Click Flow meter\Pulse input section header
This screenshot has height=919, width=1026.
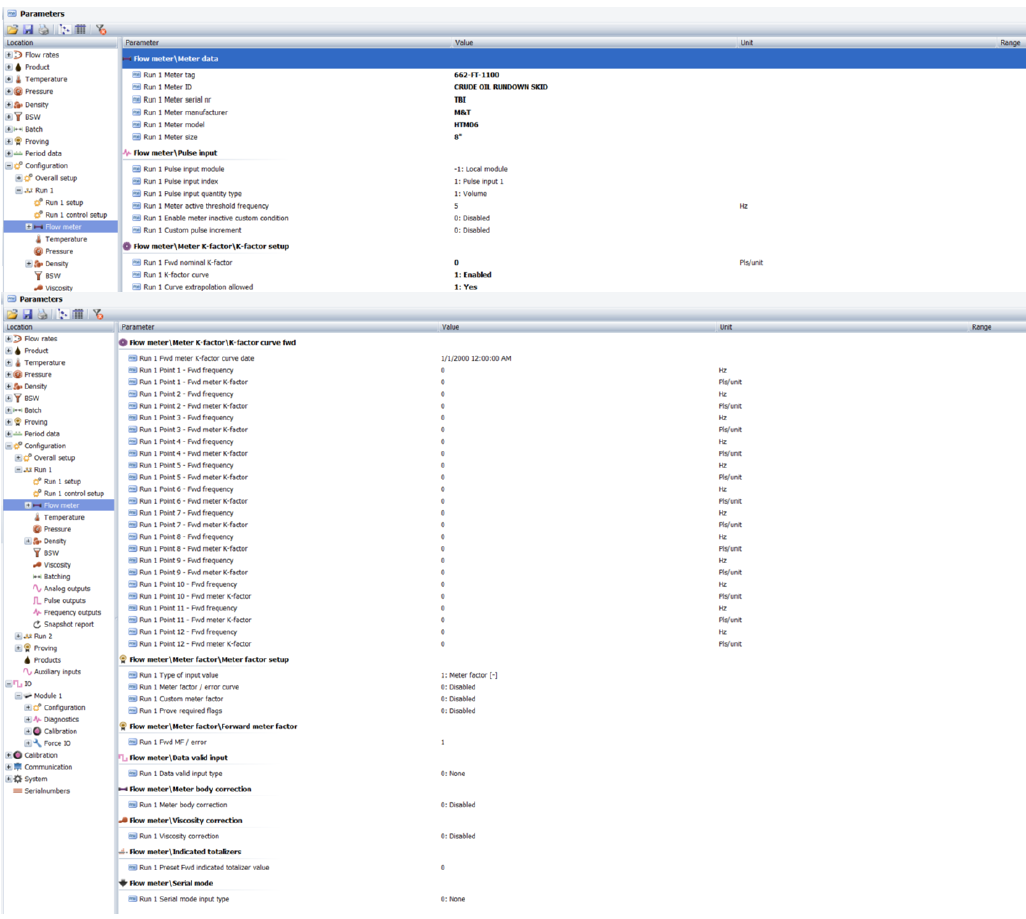(175, 153)
